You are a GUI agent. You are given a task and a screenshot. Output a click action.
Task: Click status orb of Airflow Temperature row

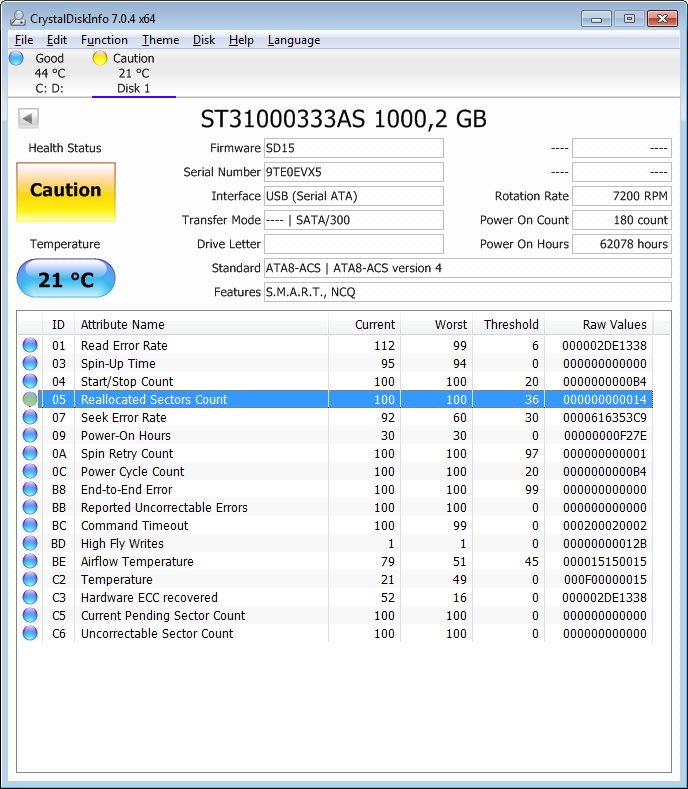pyautogui.click(x=30, y=561)
